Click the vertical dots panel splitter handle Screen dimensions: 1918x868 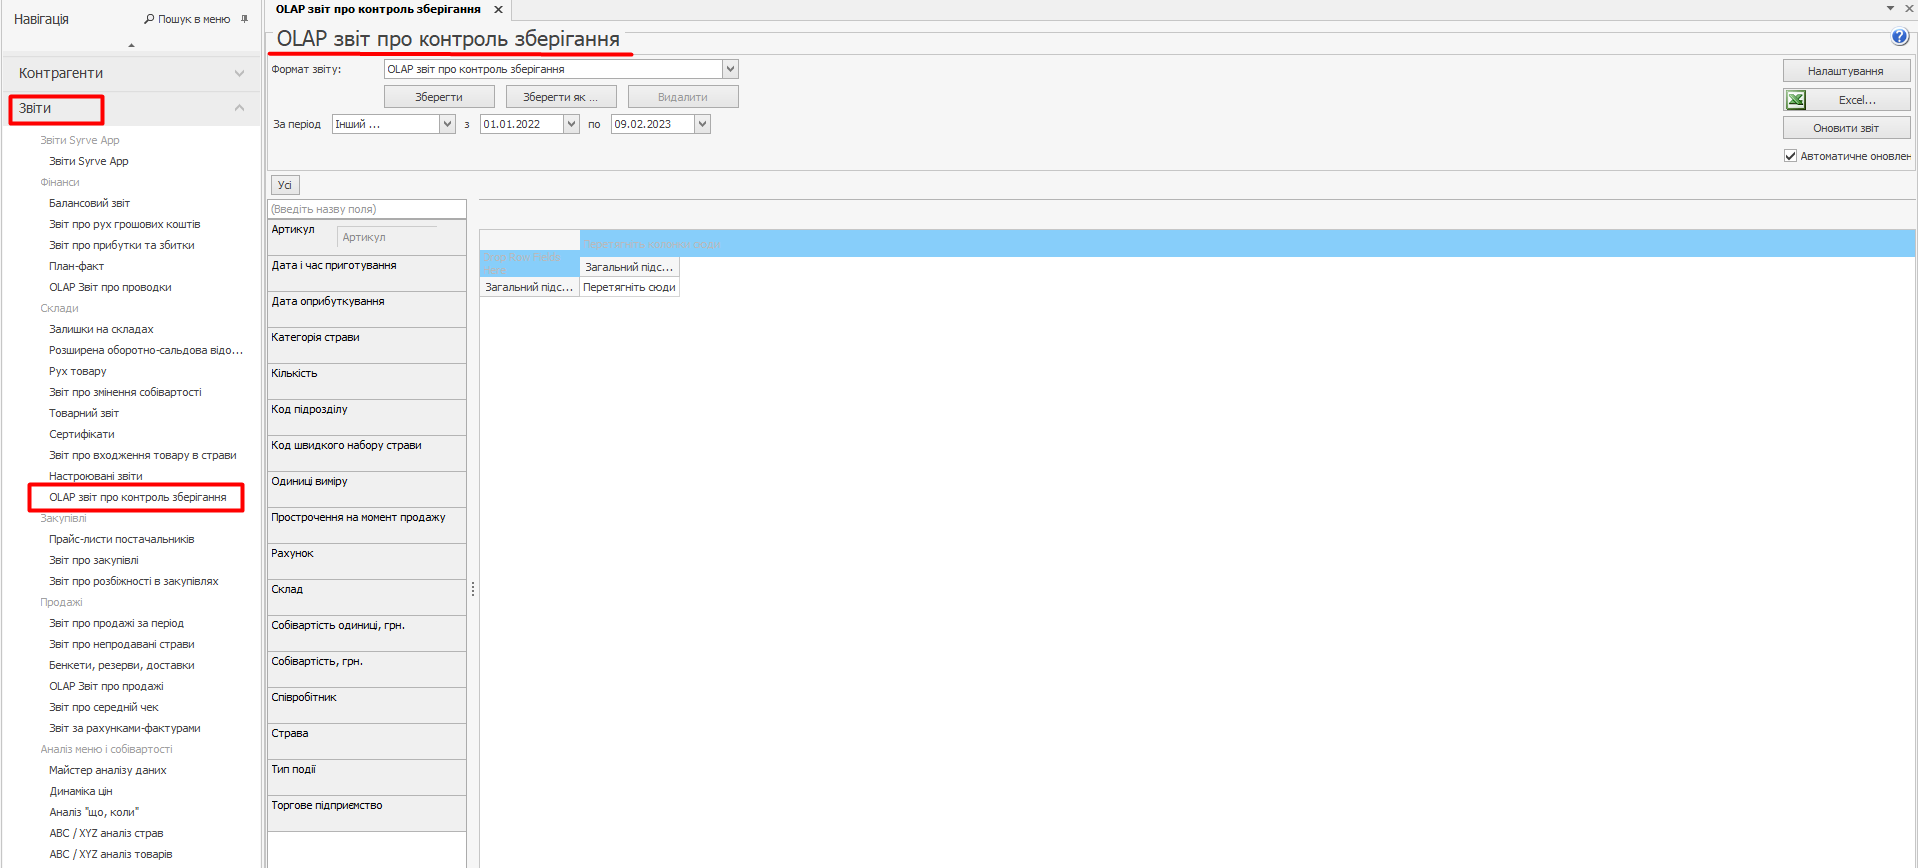(472, 589)
